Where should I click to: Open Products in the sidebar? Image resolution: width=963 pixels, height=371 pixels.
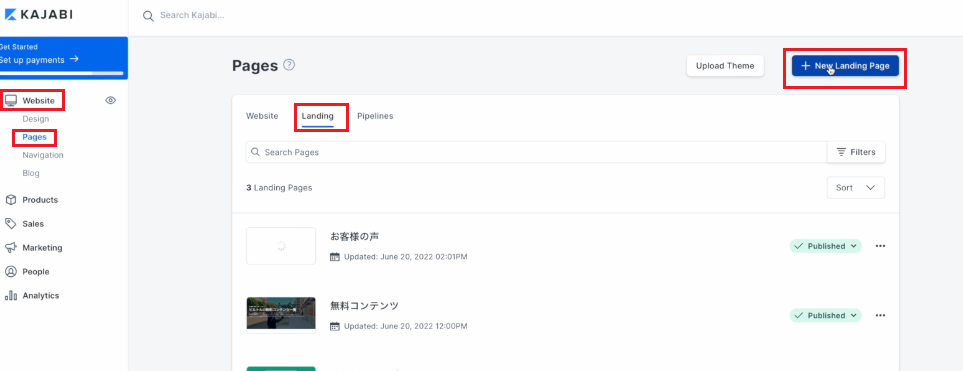tap(40, 200)
